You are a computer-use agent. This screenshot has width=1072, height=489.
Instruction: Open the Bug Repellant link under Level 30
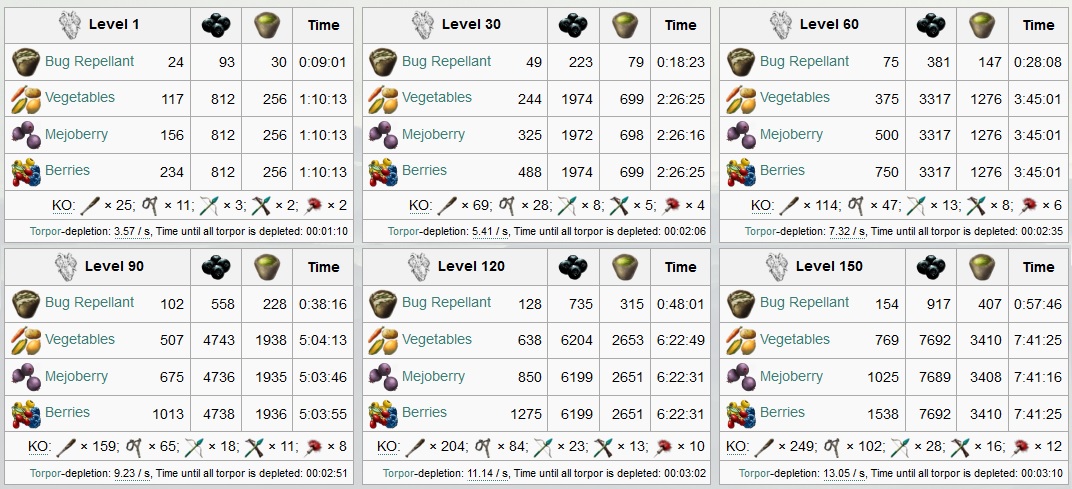tap(446, 61)
